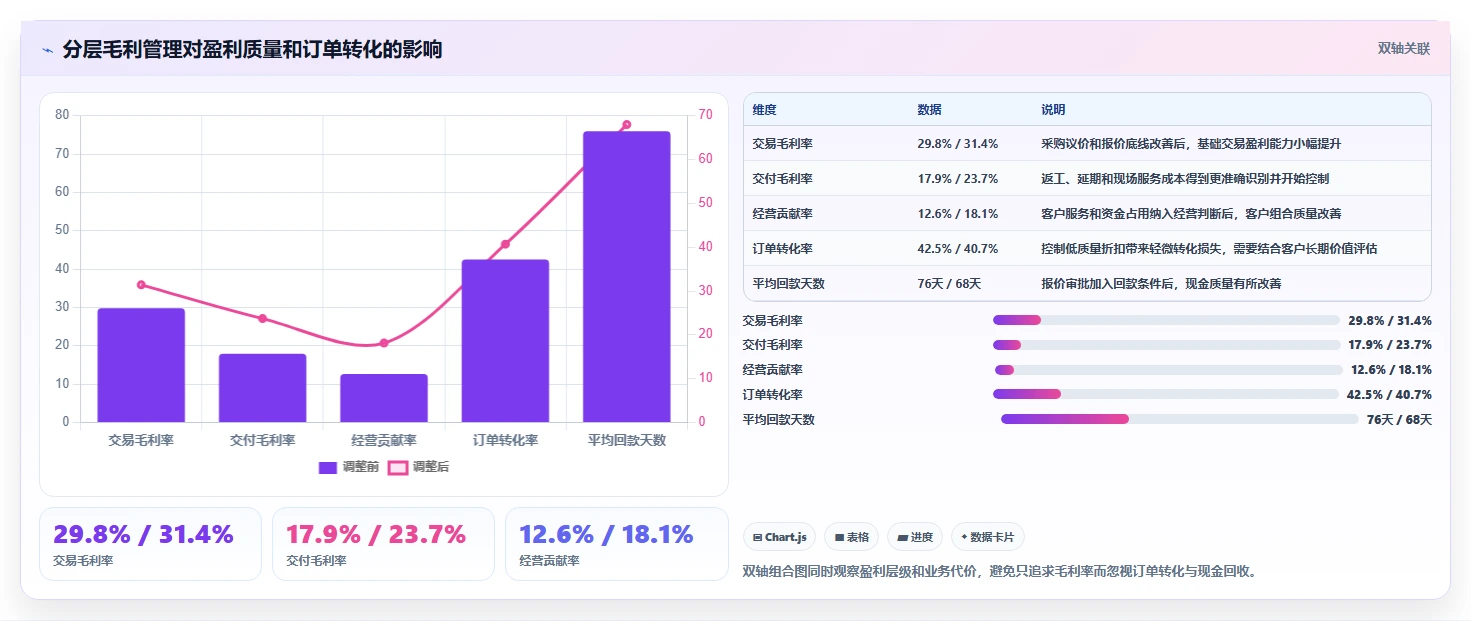Viewport: 1471px width, 621px height.
Task: Select the Chart.js chip
Action: click(x=780, y=537)
